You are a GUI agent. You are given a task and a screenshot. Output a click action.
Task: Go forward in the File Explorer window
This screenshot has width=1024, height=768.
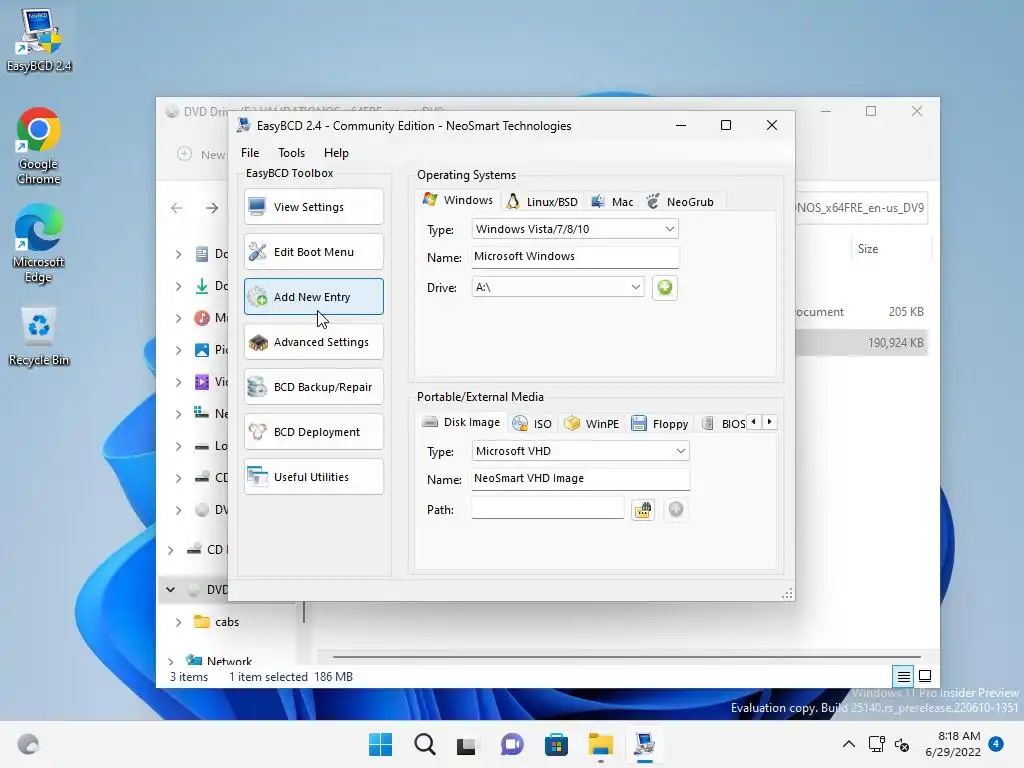212,208
